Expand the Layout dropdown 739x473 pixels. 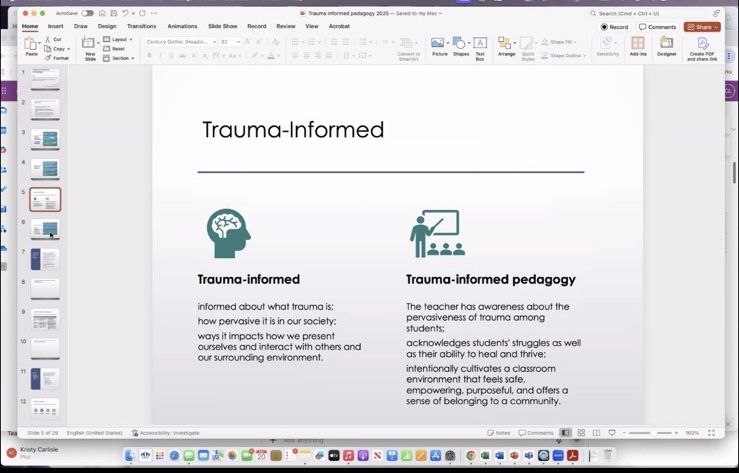(x=121, y=39)
